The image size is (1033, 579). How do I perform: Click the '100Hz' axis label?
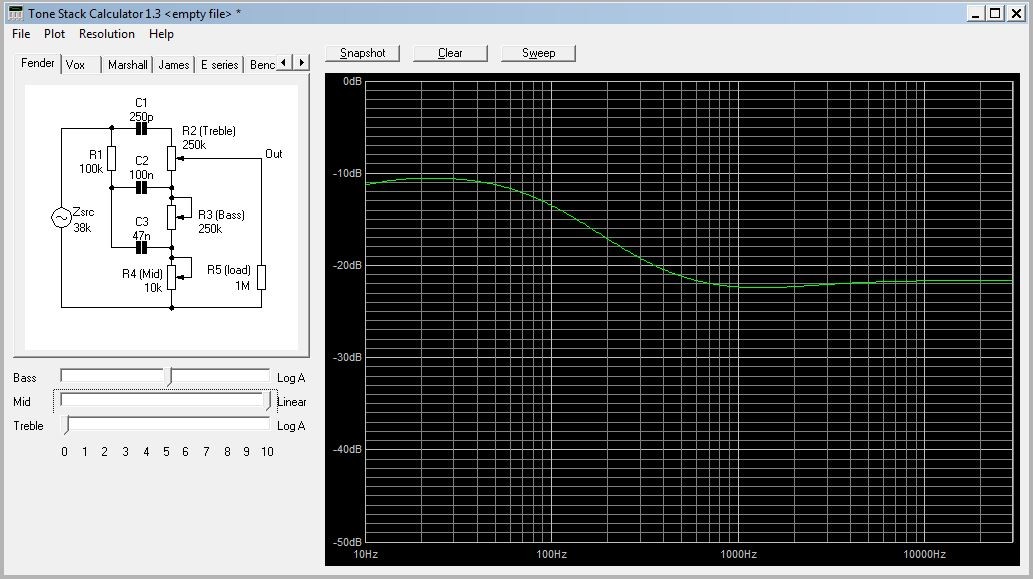point(551,554)
